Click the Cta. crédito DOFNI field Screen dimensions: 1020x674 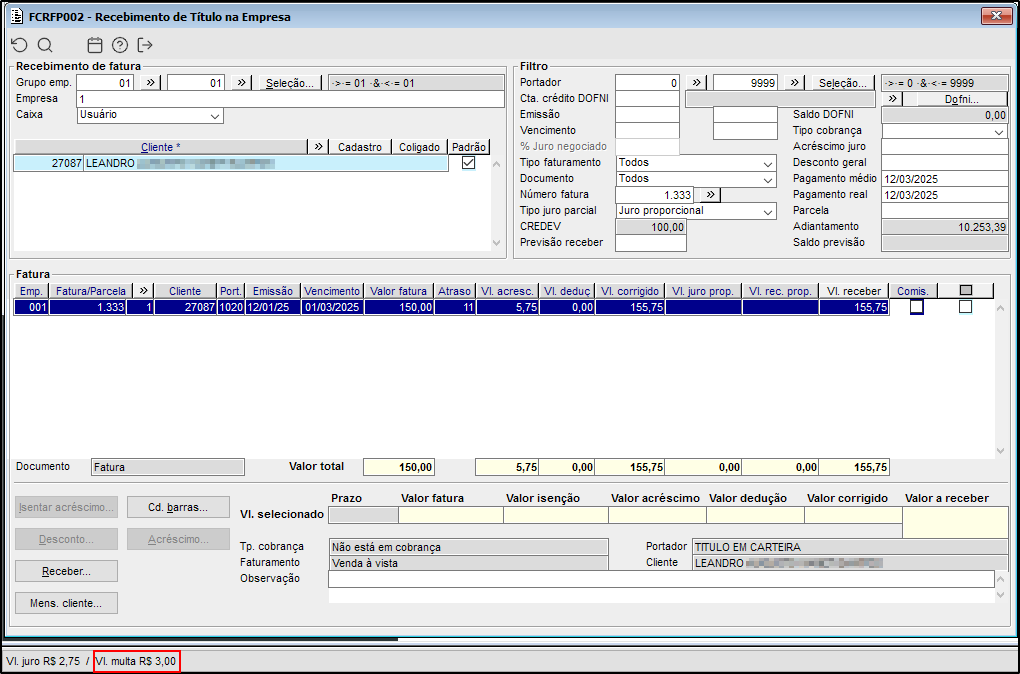click(647, 98)
